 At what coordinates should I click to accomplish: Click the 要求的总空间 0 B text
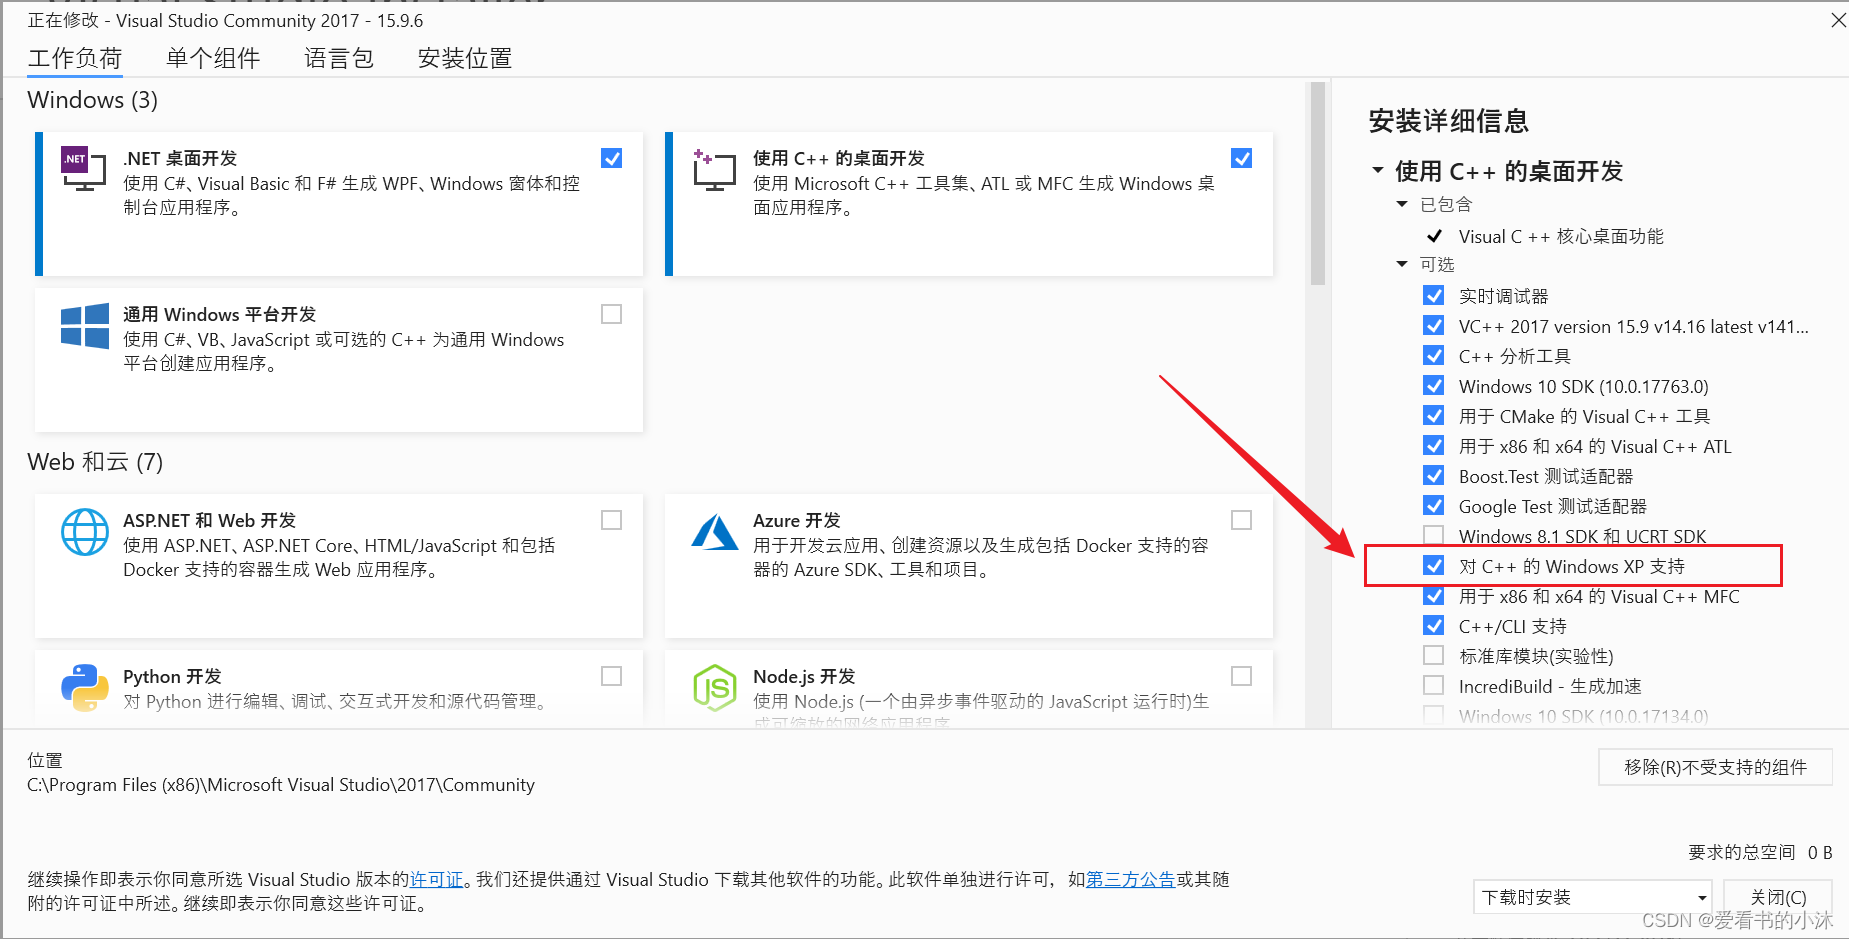1760,852
